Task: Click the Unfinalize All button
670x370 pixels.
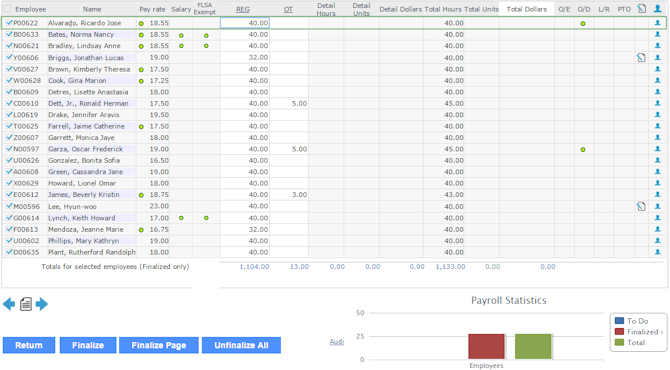Action: pyautogui.click(x=241, y=345)
